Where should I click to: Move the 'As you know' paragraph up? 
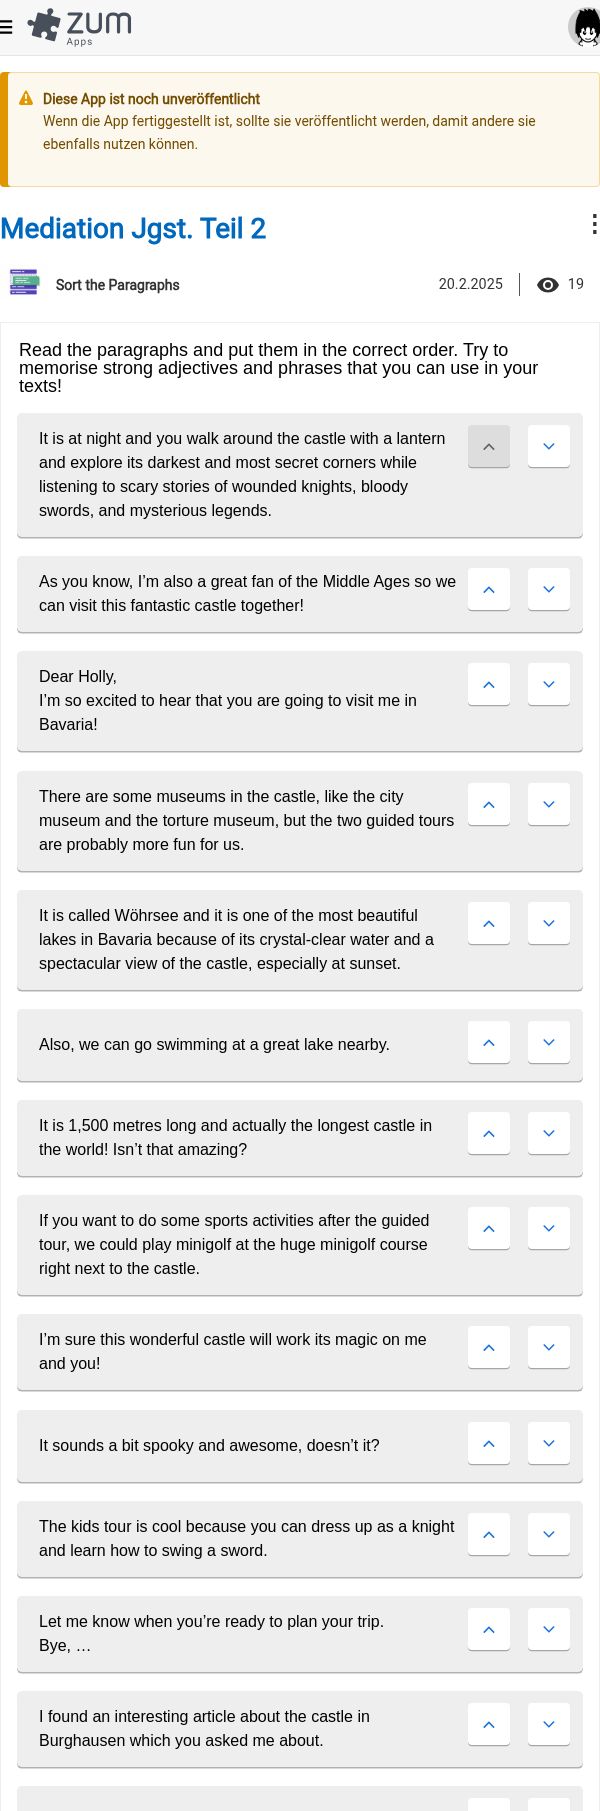point(489,590)
